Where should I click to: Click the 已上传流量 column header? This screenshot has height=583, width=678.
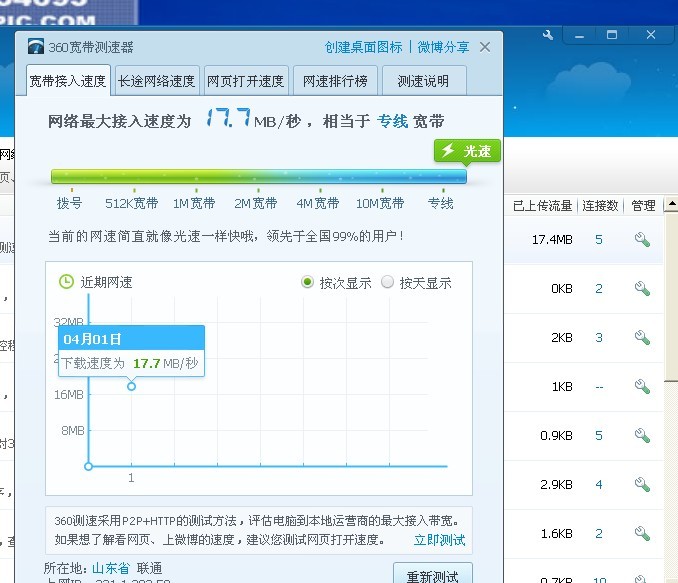[x=542, y=205]
